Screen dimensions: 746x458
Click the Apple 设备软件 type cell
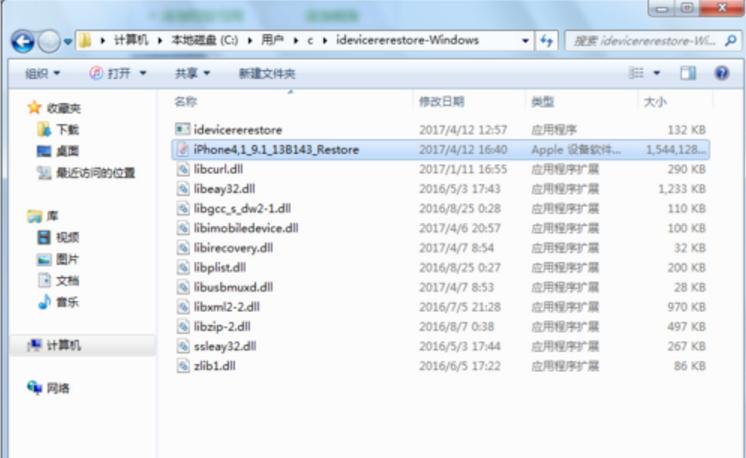[x=576, y=150]
